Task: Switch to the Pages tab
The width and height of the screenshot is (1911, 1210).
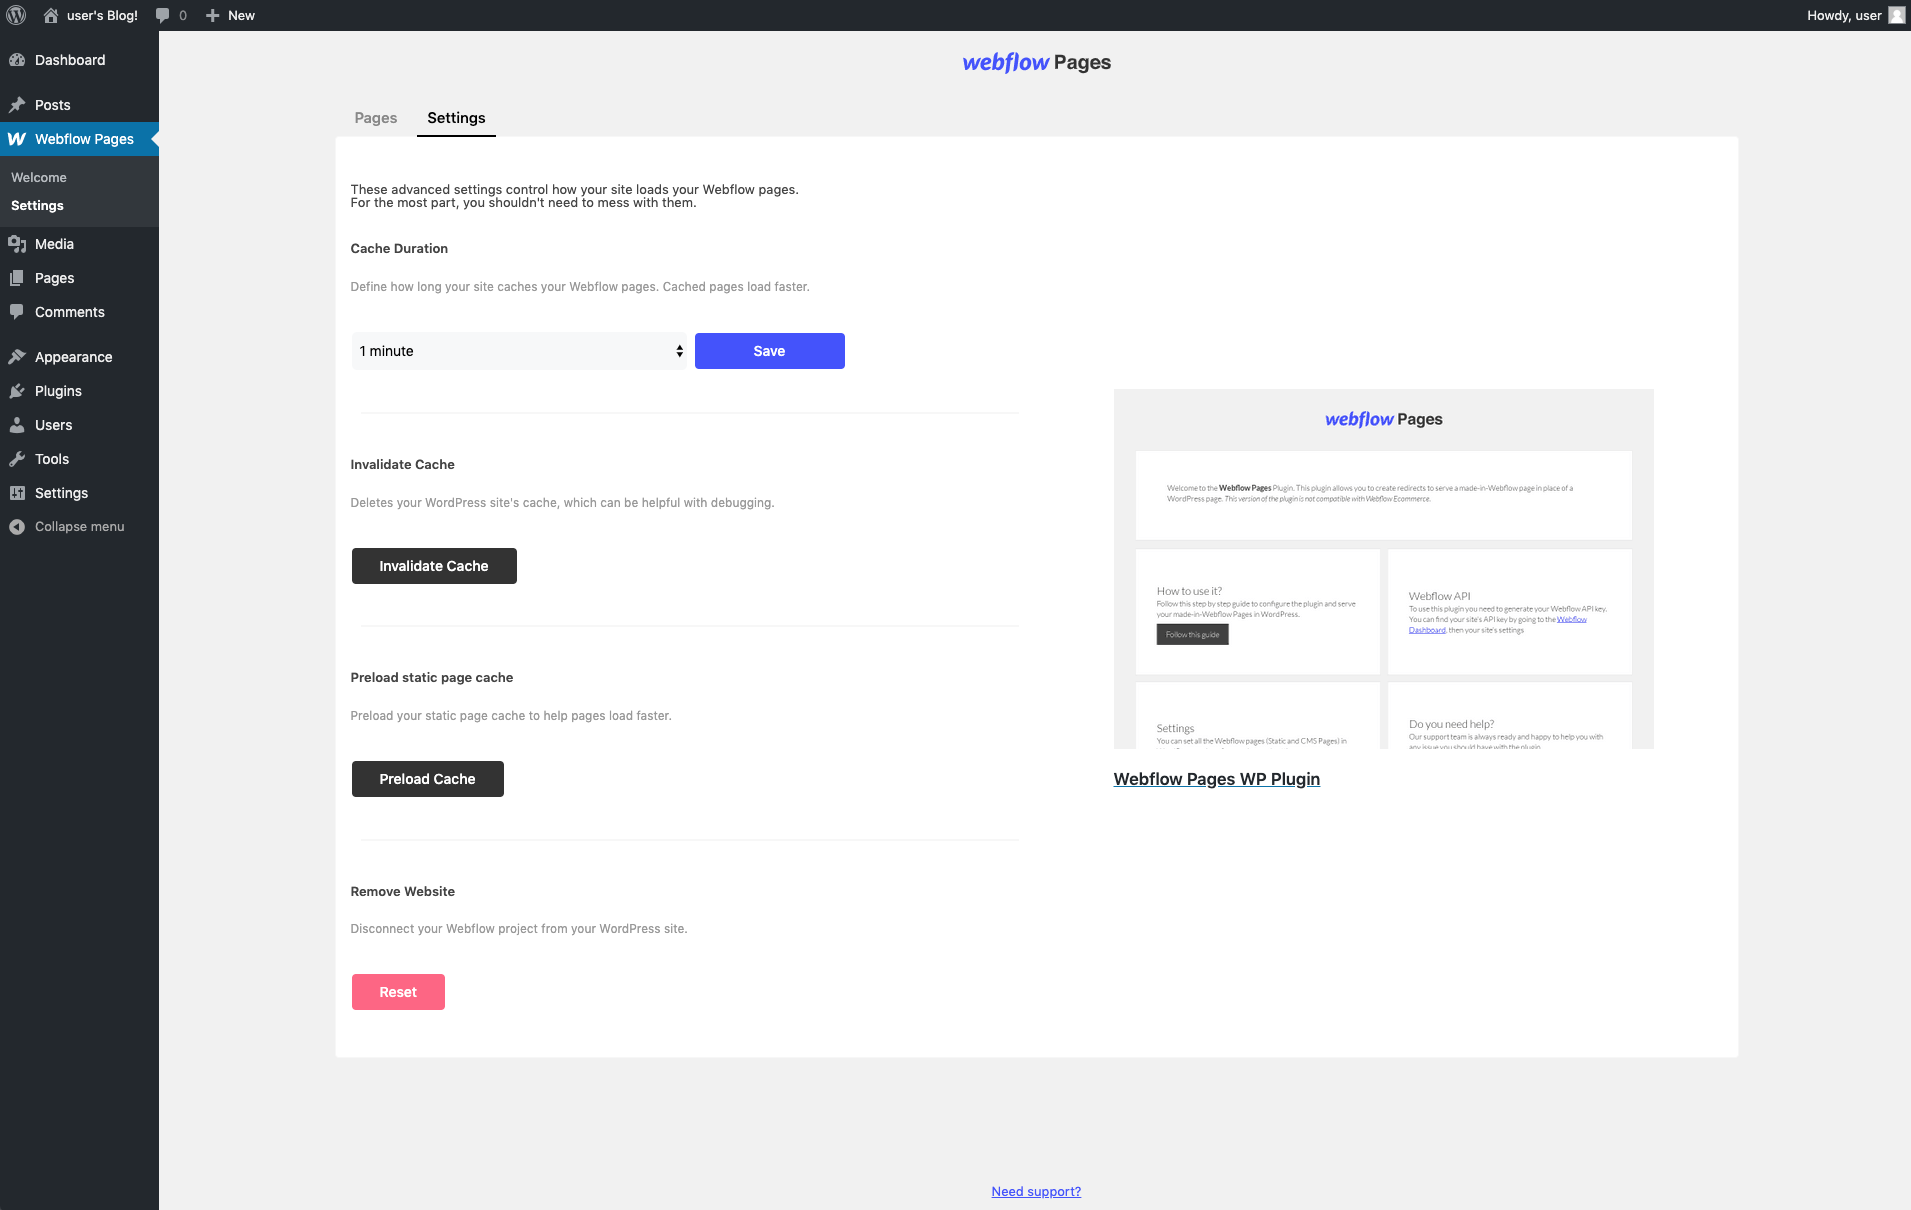Action: point(376,118)
